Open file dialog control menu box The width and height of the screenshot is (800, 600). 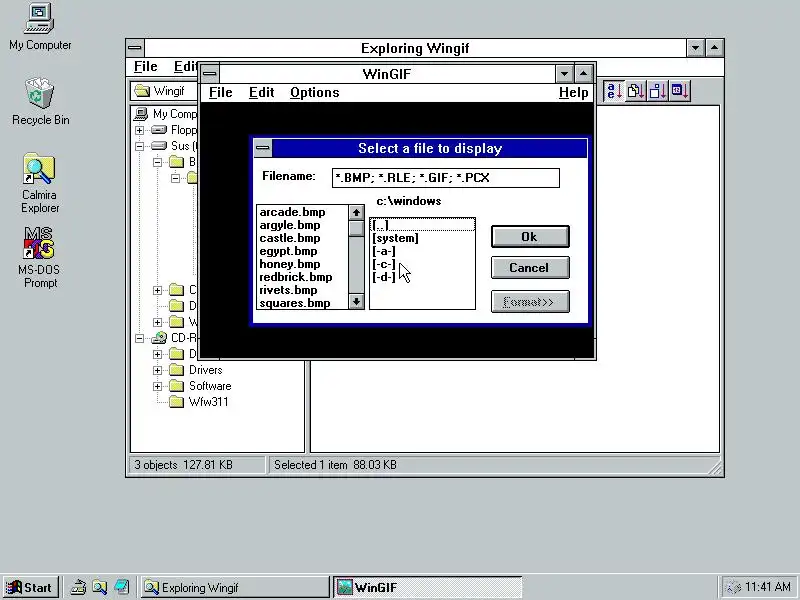coord(263,148)
